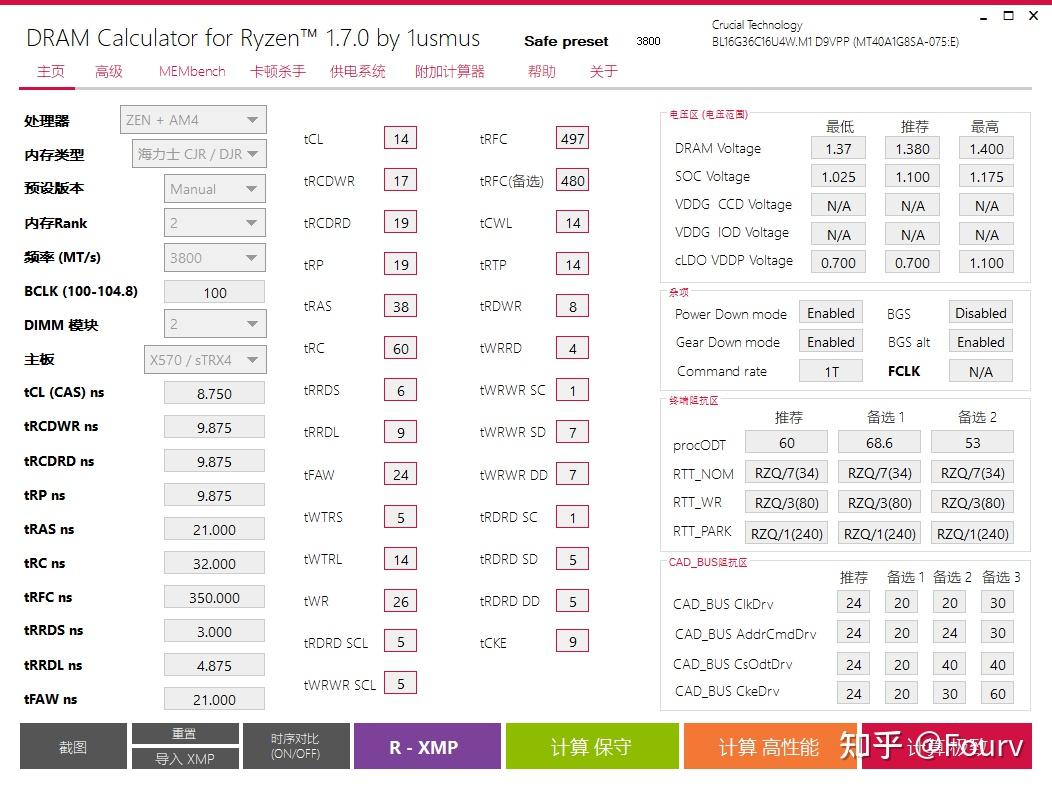Screen dimensions: 1052x790
Task: Open the 预设版本 Manual dropdown
Action: 215,189
